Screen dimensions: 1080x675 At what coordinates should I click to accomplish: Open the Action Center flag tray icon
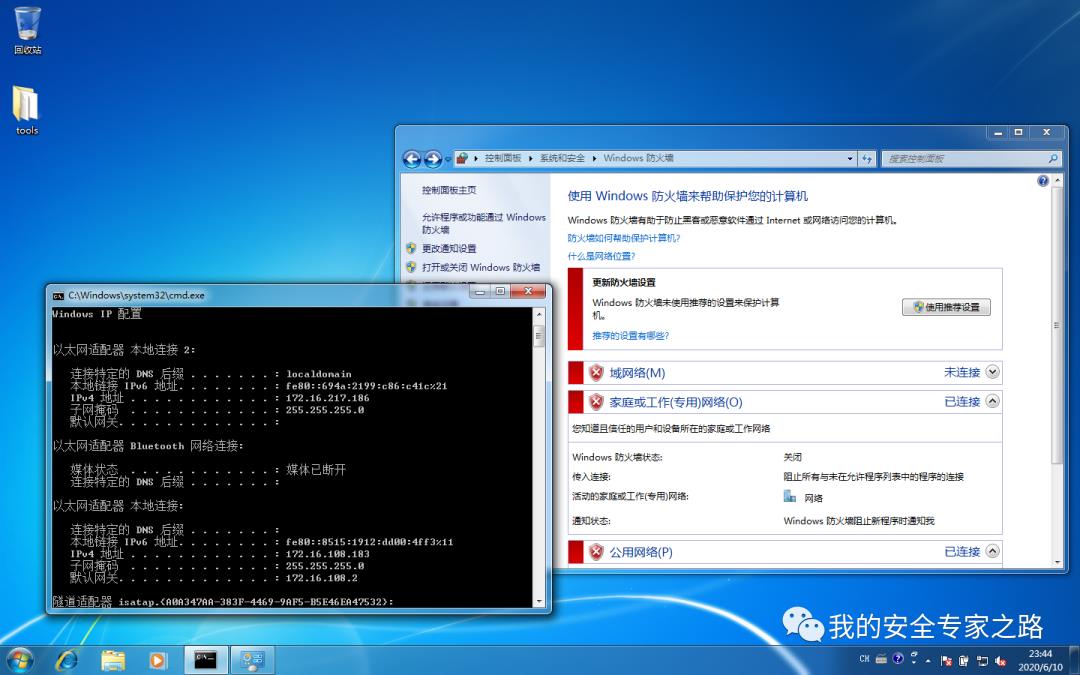[x=946, y=661]
